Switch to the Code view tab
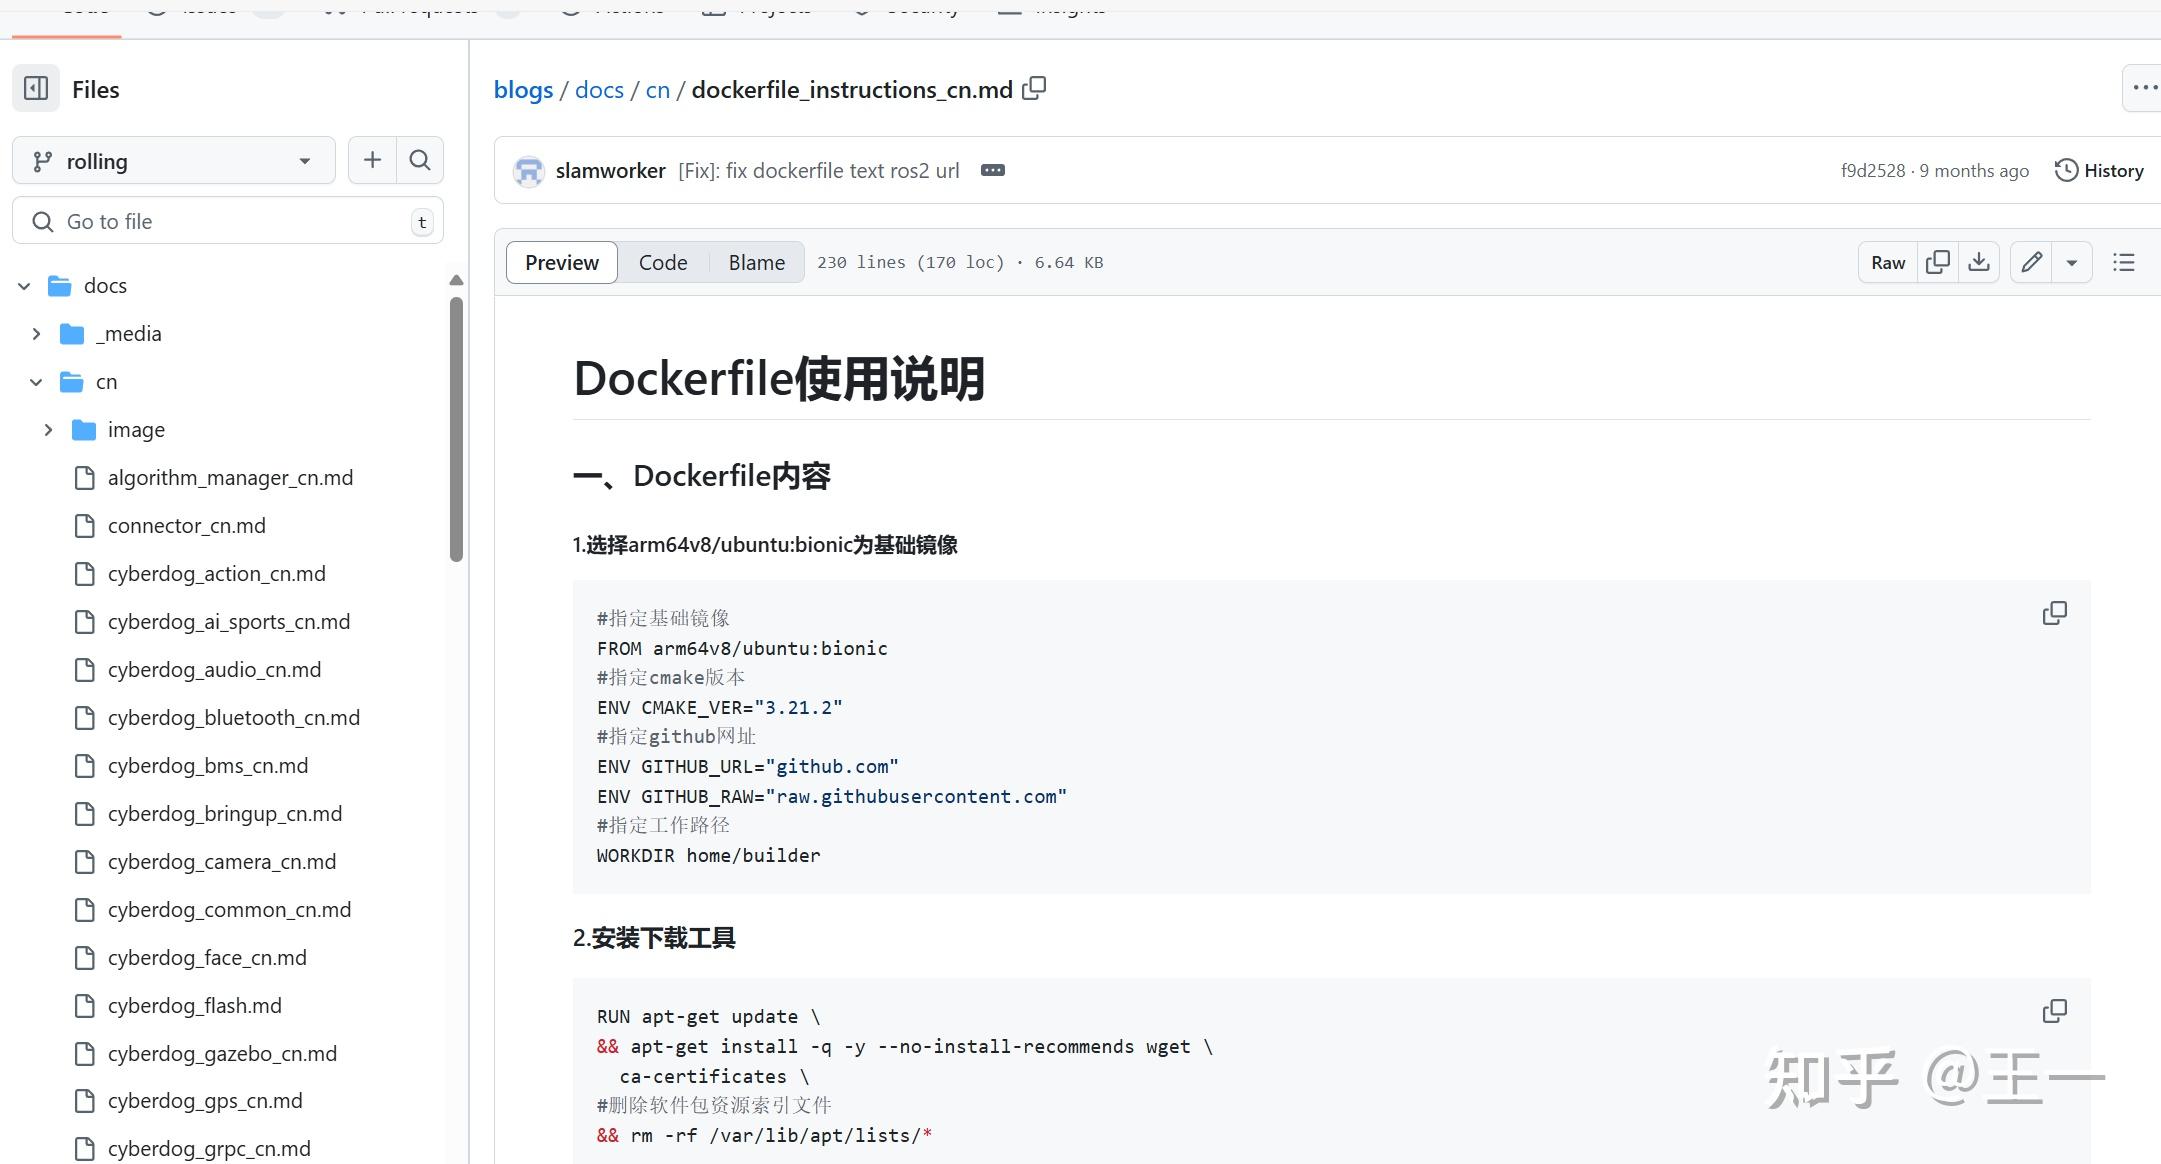This screenshot has width=2161, height=1164. click(x=663, y=261)
